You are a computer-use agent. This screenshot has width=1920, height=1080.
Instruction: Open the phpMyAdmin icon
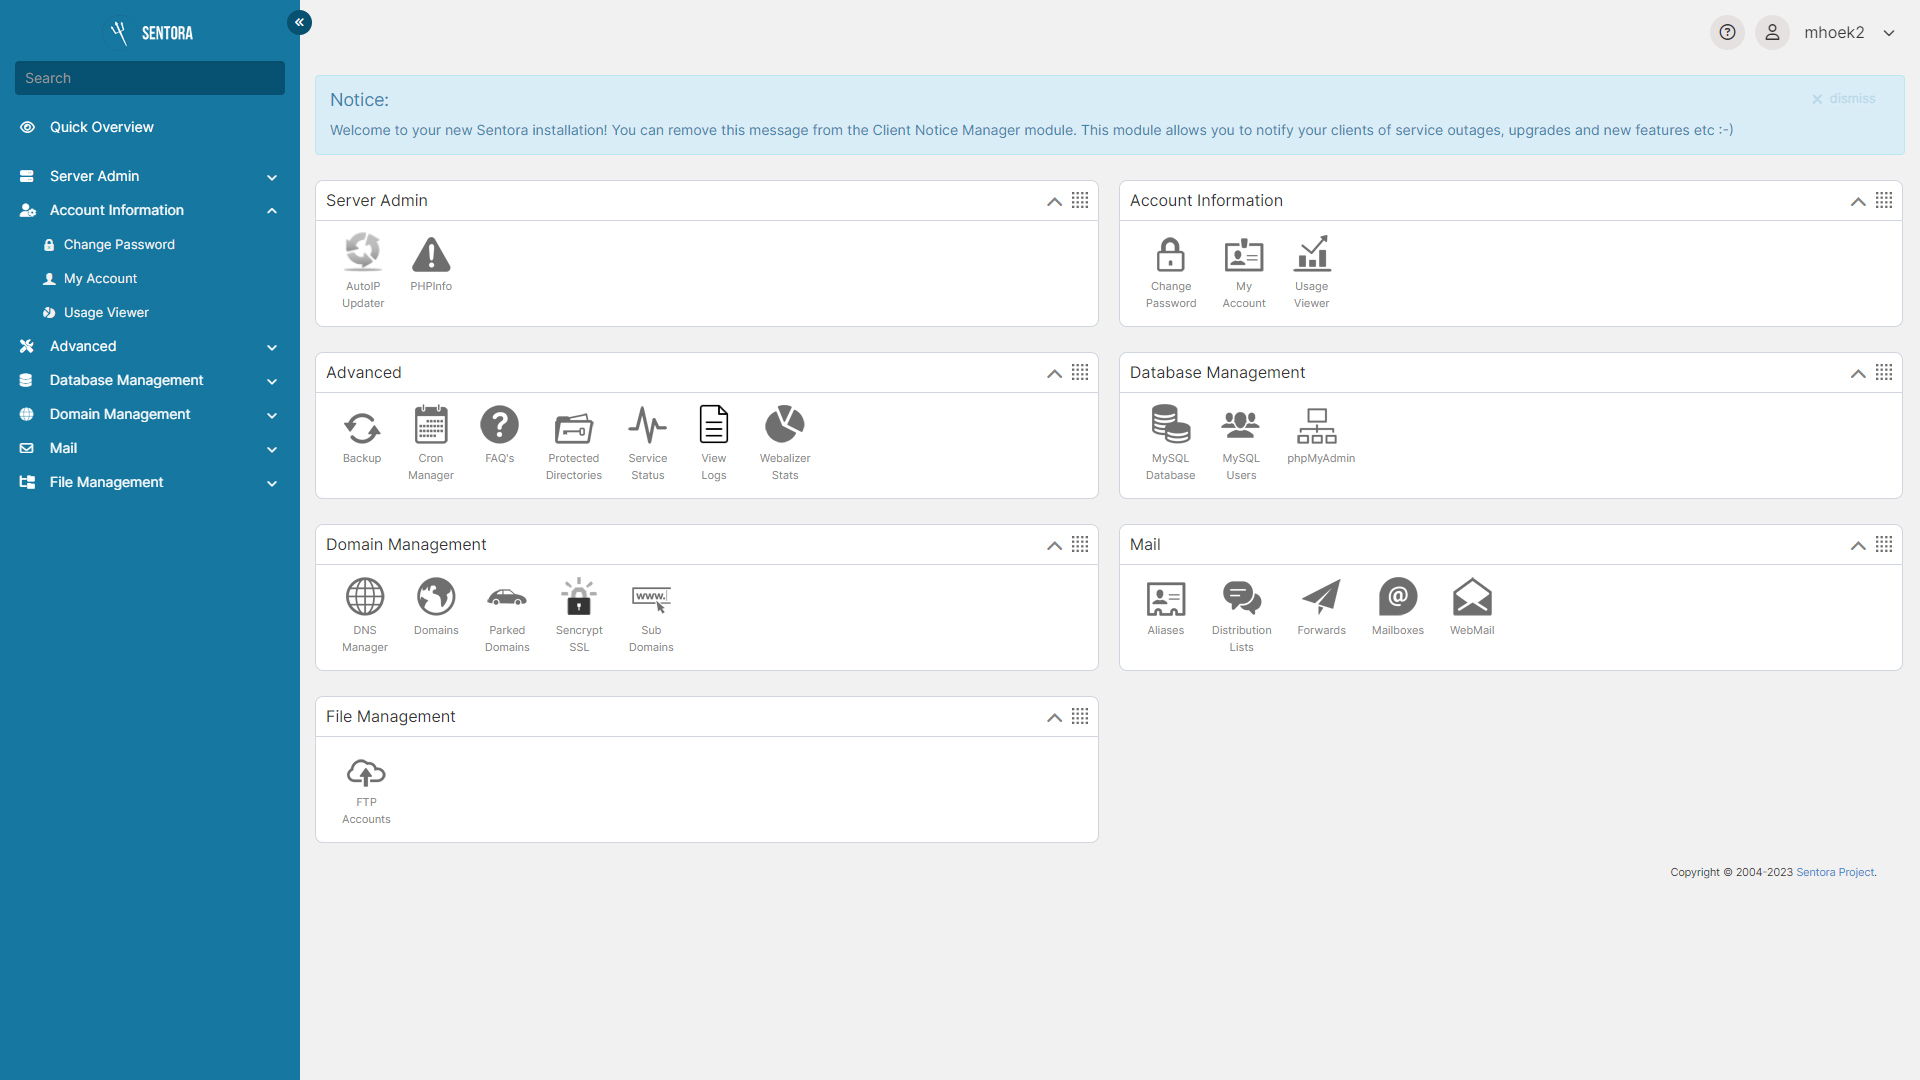(x=1317, y=426)
